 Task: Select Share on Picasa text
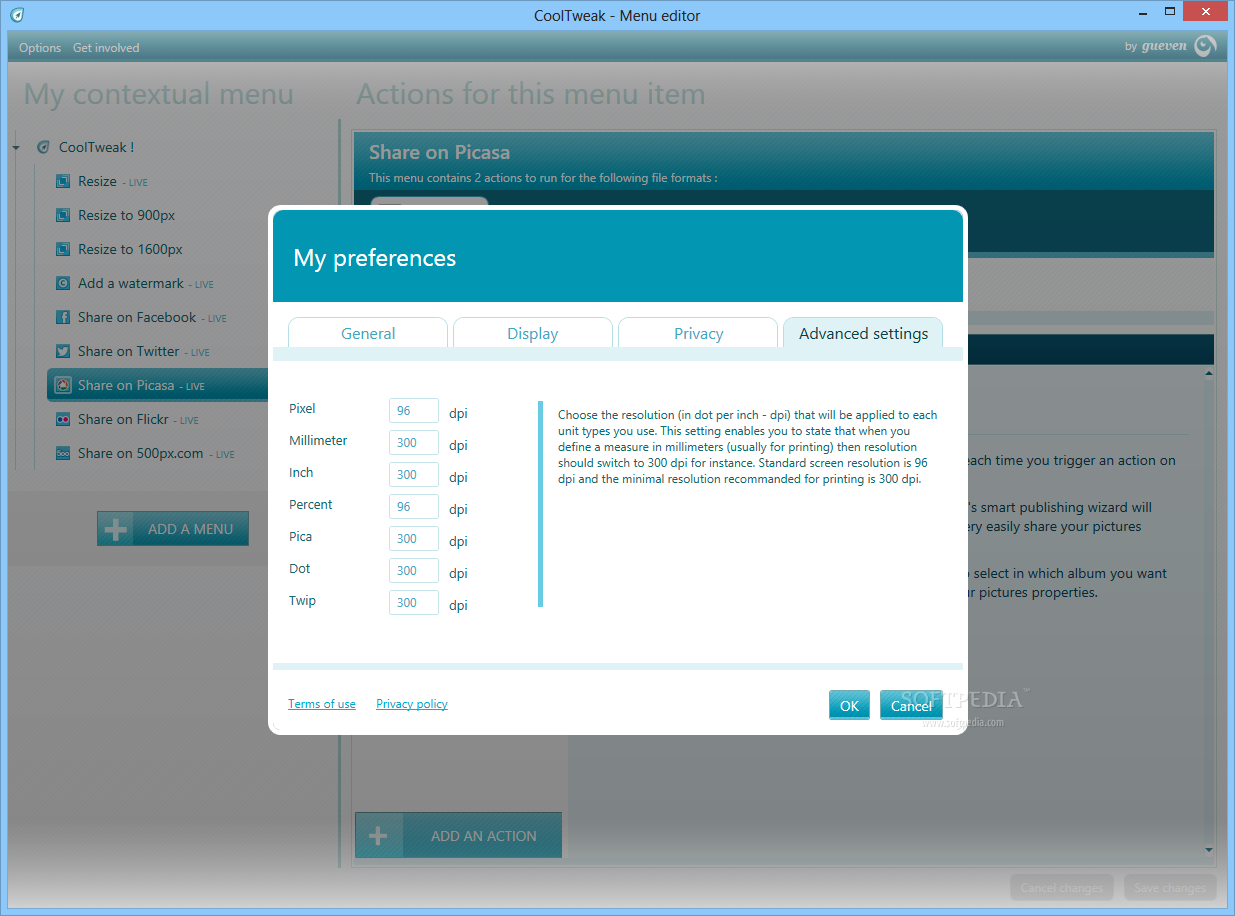tap(126, 385)
